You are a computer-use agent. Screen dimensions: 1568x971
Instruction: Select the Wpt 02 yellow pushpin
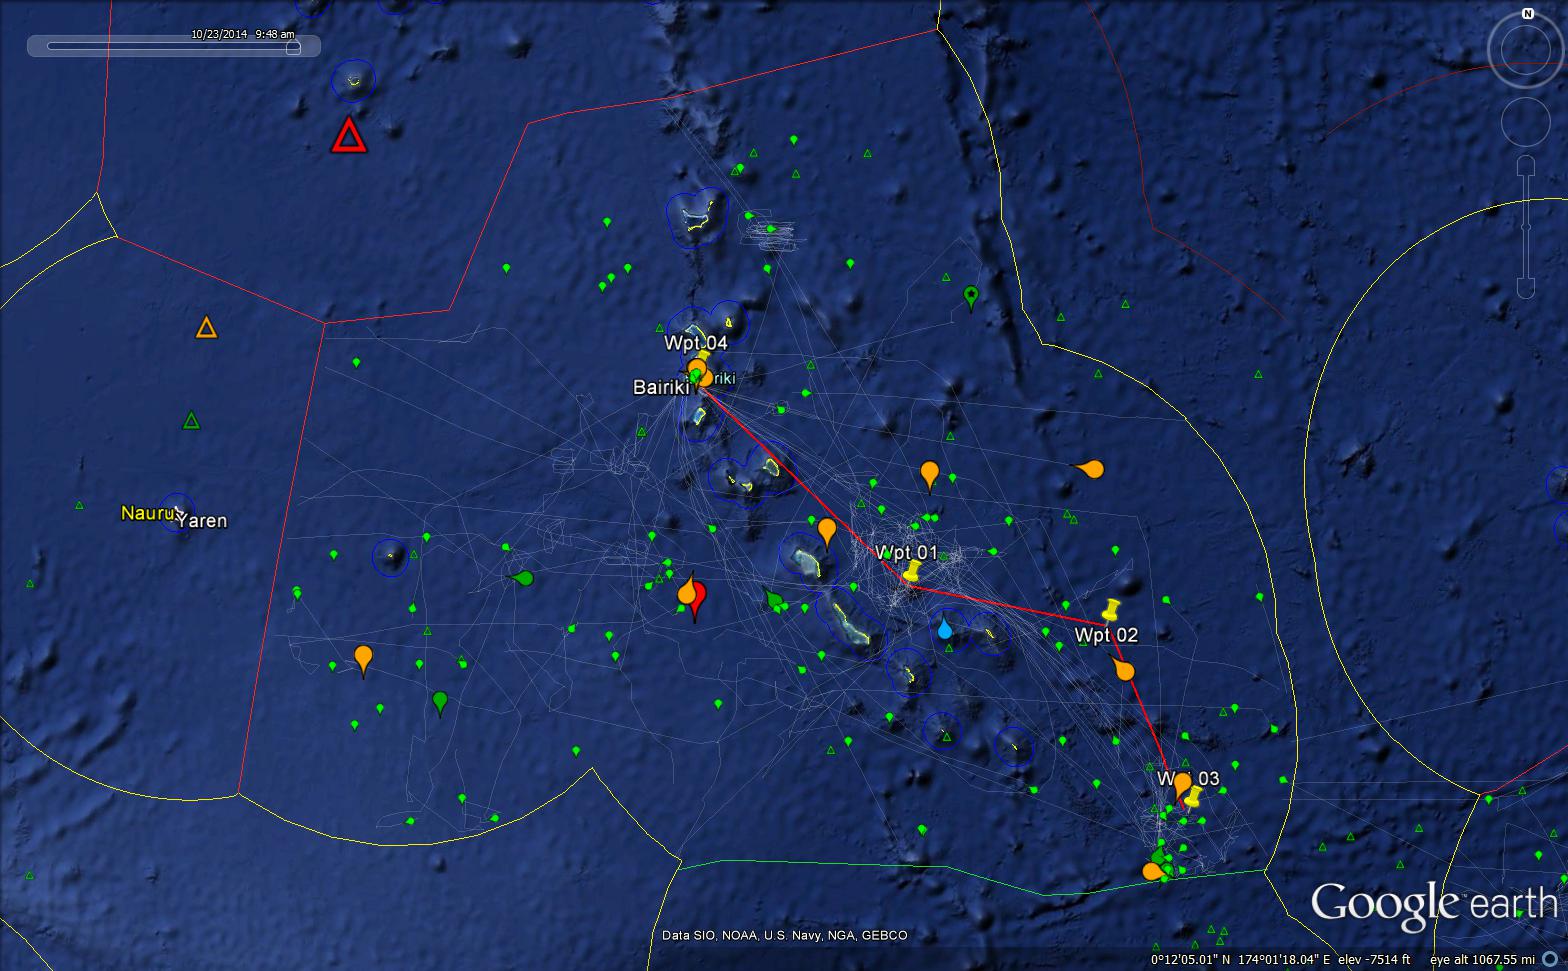[1110, 610]
